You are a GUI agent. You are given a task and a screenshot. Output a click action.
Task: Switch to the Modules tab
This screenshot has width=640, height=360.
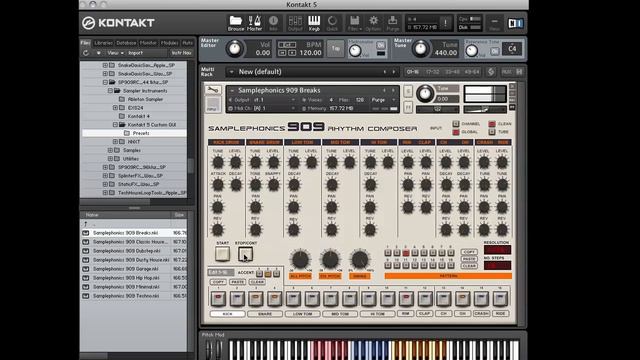click(169, 42)
